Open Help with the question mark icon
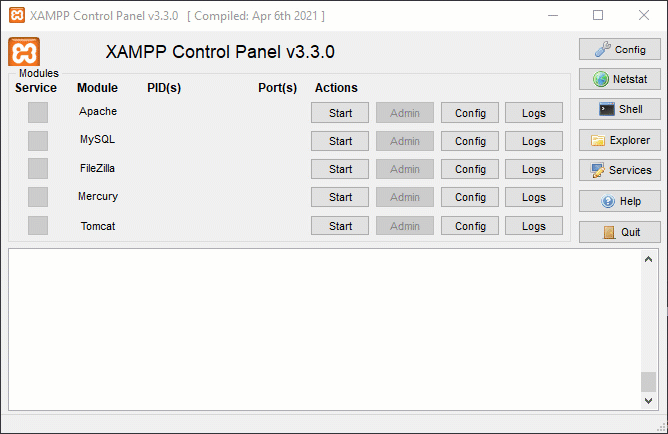The height and width of the screenshot is (434, 668). [x=619, y=201]
